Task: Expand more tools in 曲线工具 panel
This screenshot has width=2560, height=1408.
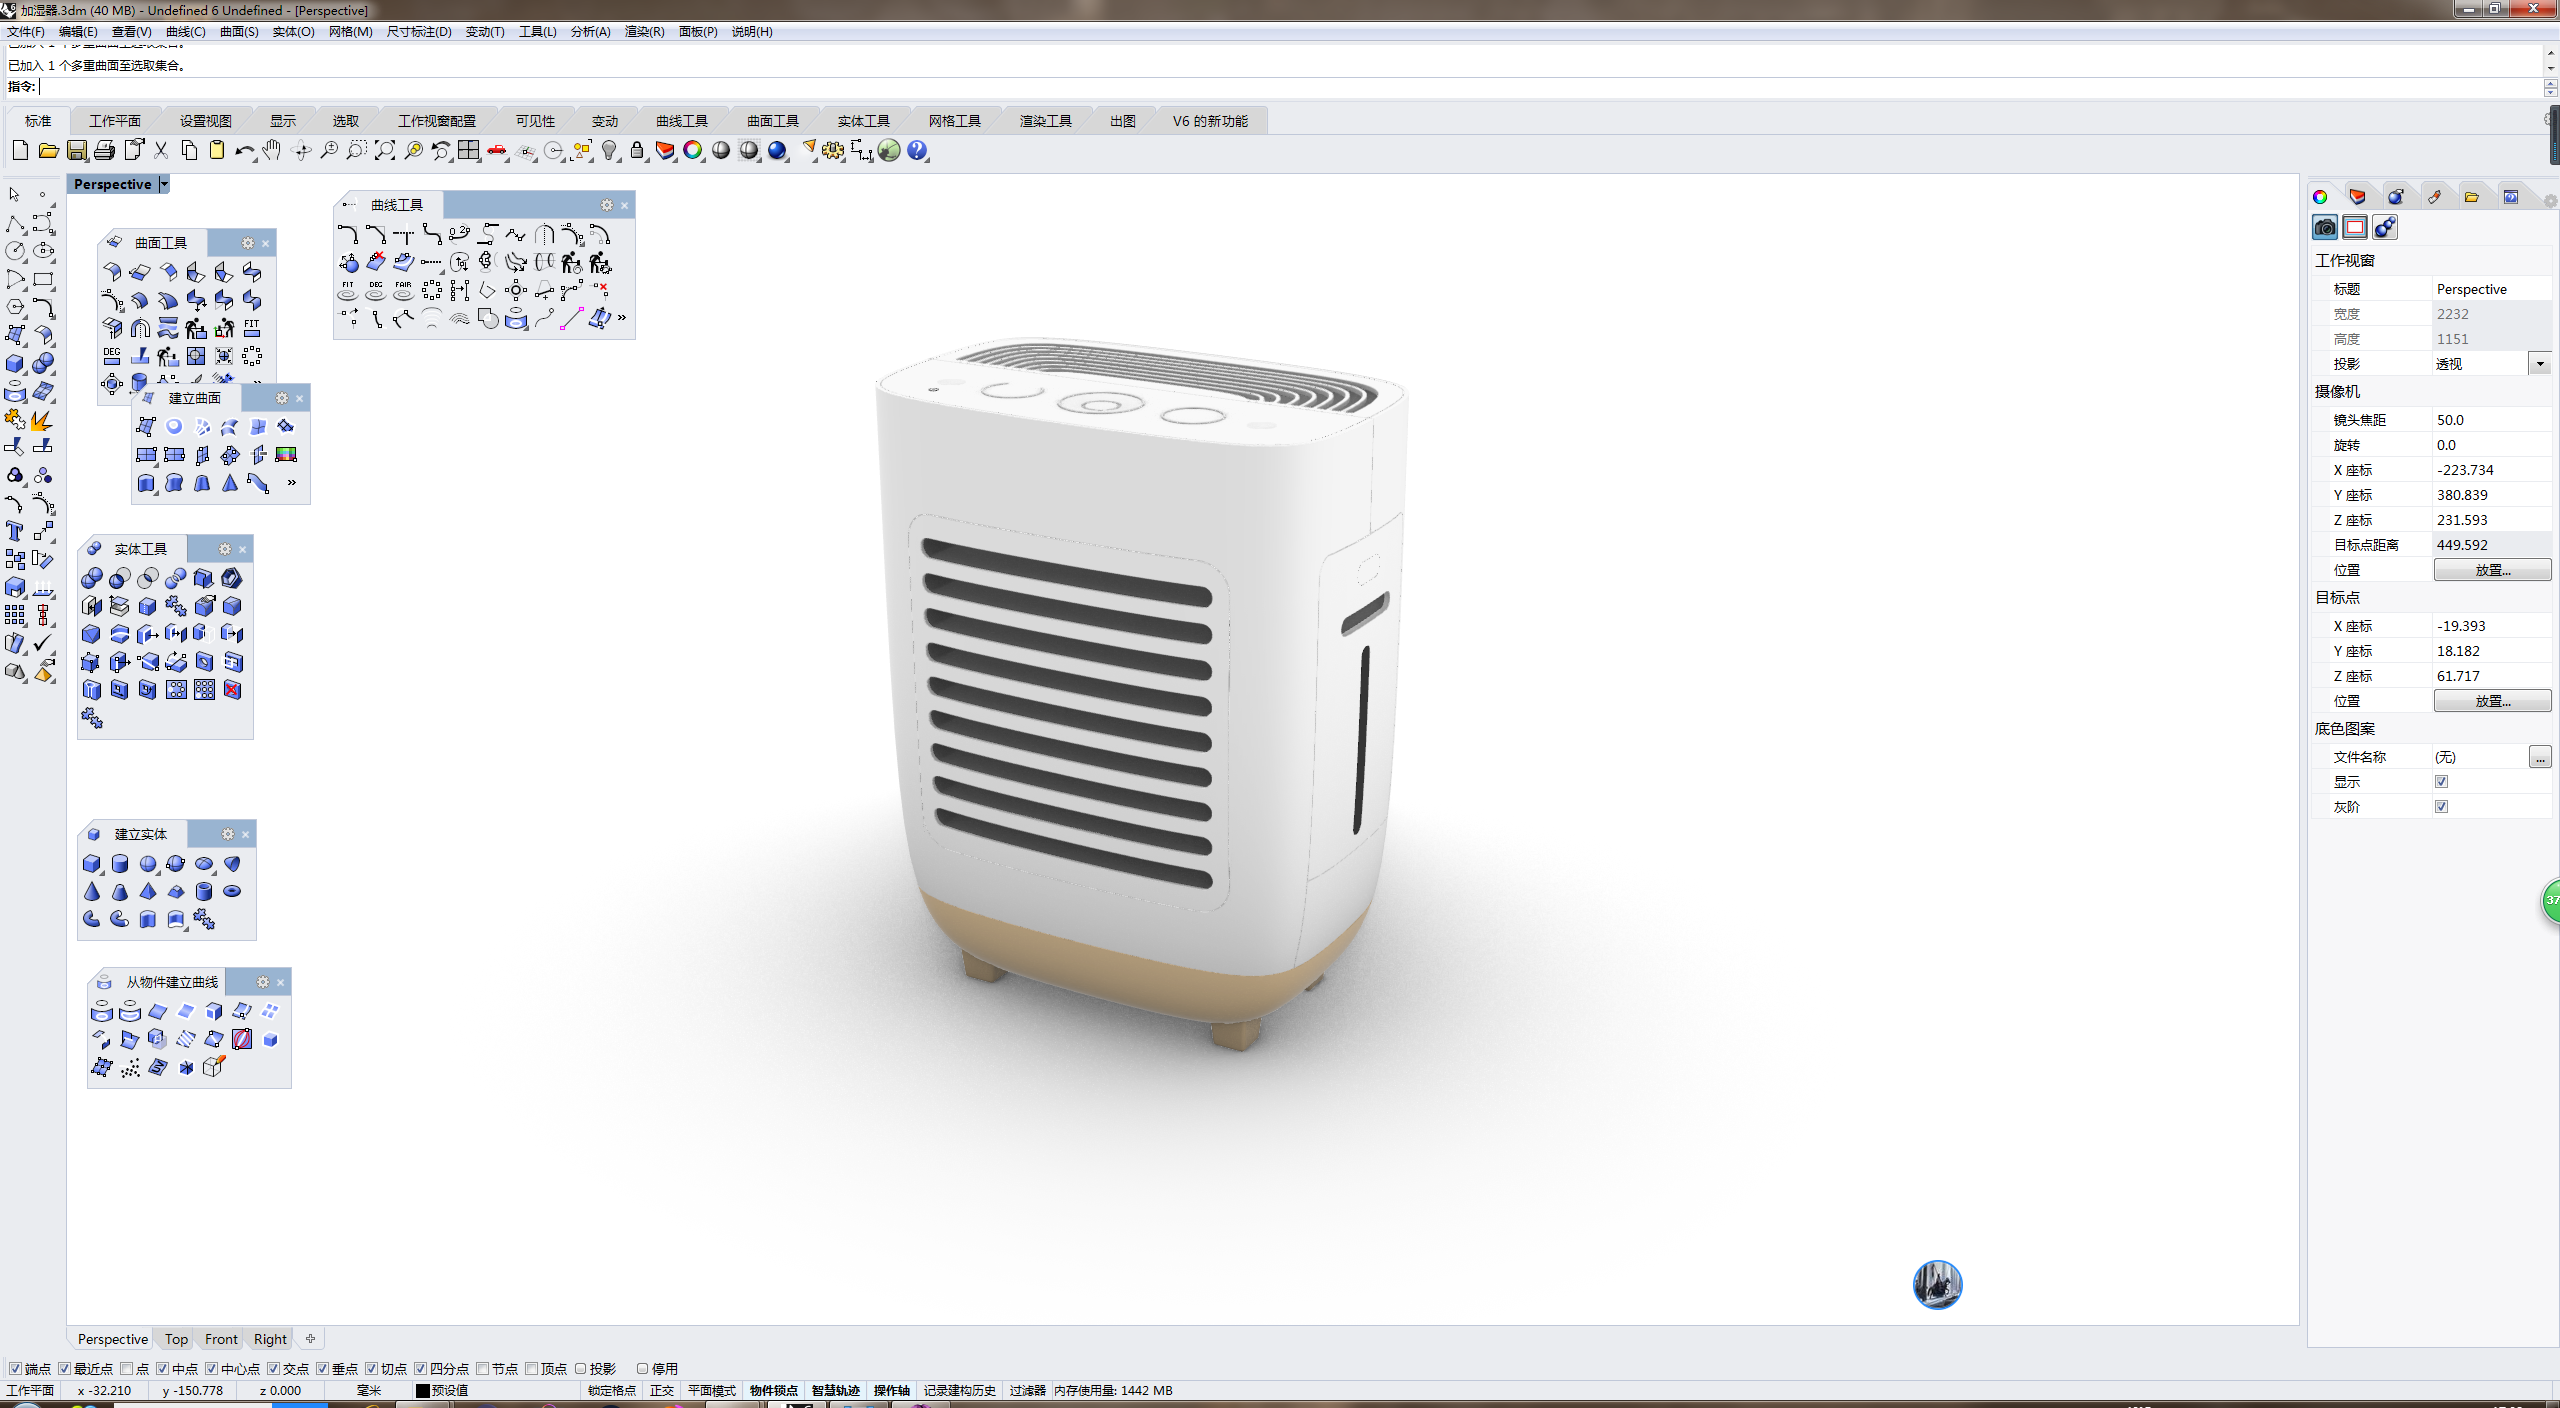Action: click(x=622, y=318)
